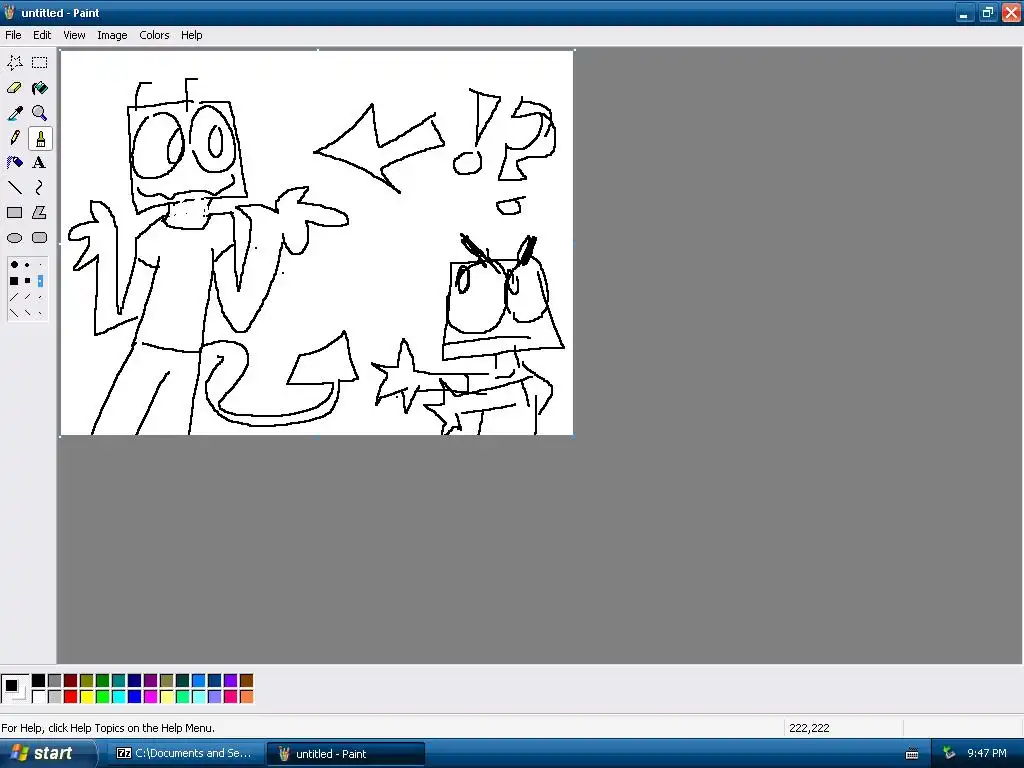Click the untitled - Paint taskbar button
Image resolution: width=1024 pixels, height=768 pixels.
point(346,754)
